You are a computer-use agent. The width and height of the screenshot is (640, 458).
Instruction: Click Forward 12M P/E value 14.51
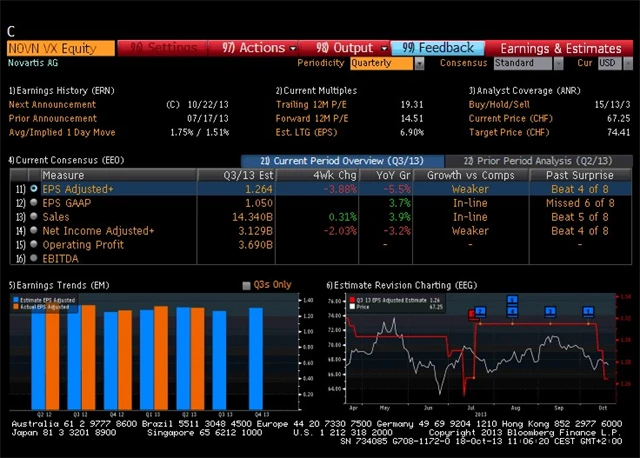412,118
